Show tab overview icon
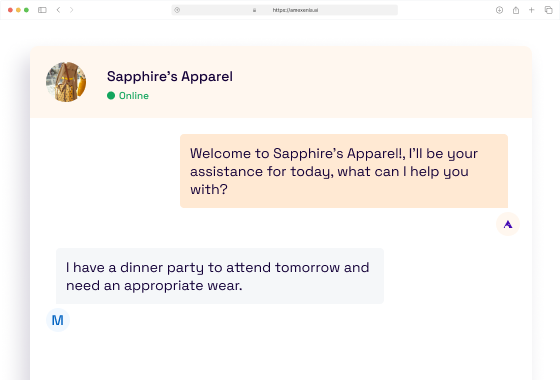 click(x=549, y=10)
